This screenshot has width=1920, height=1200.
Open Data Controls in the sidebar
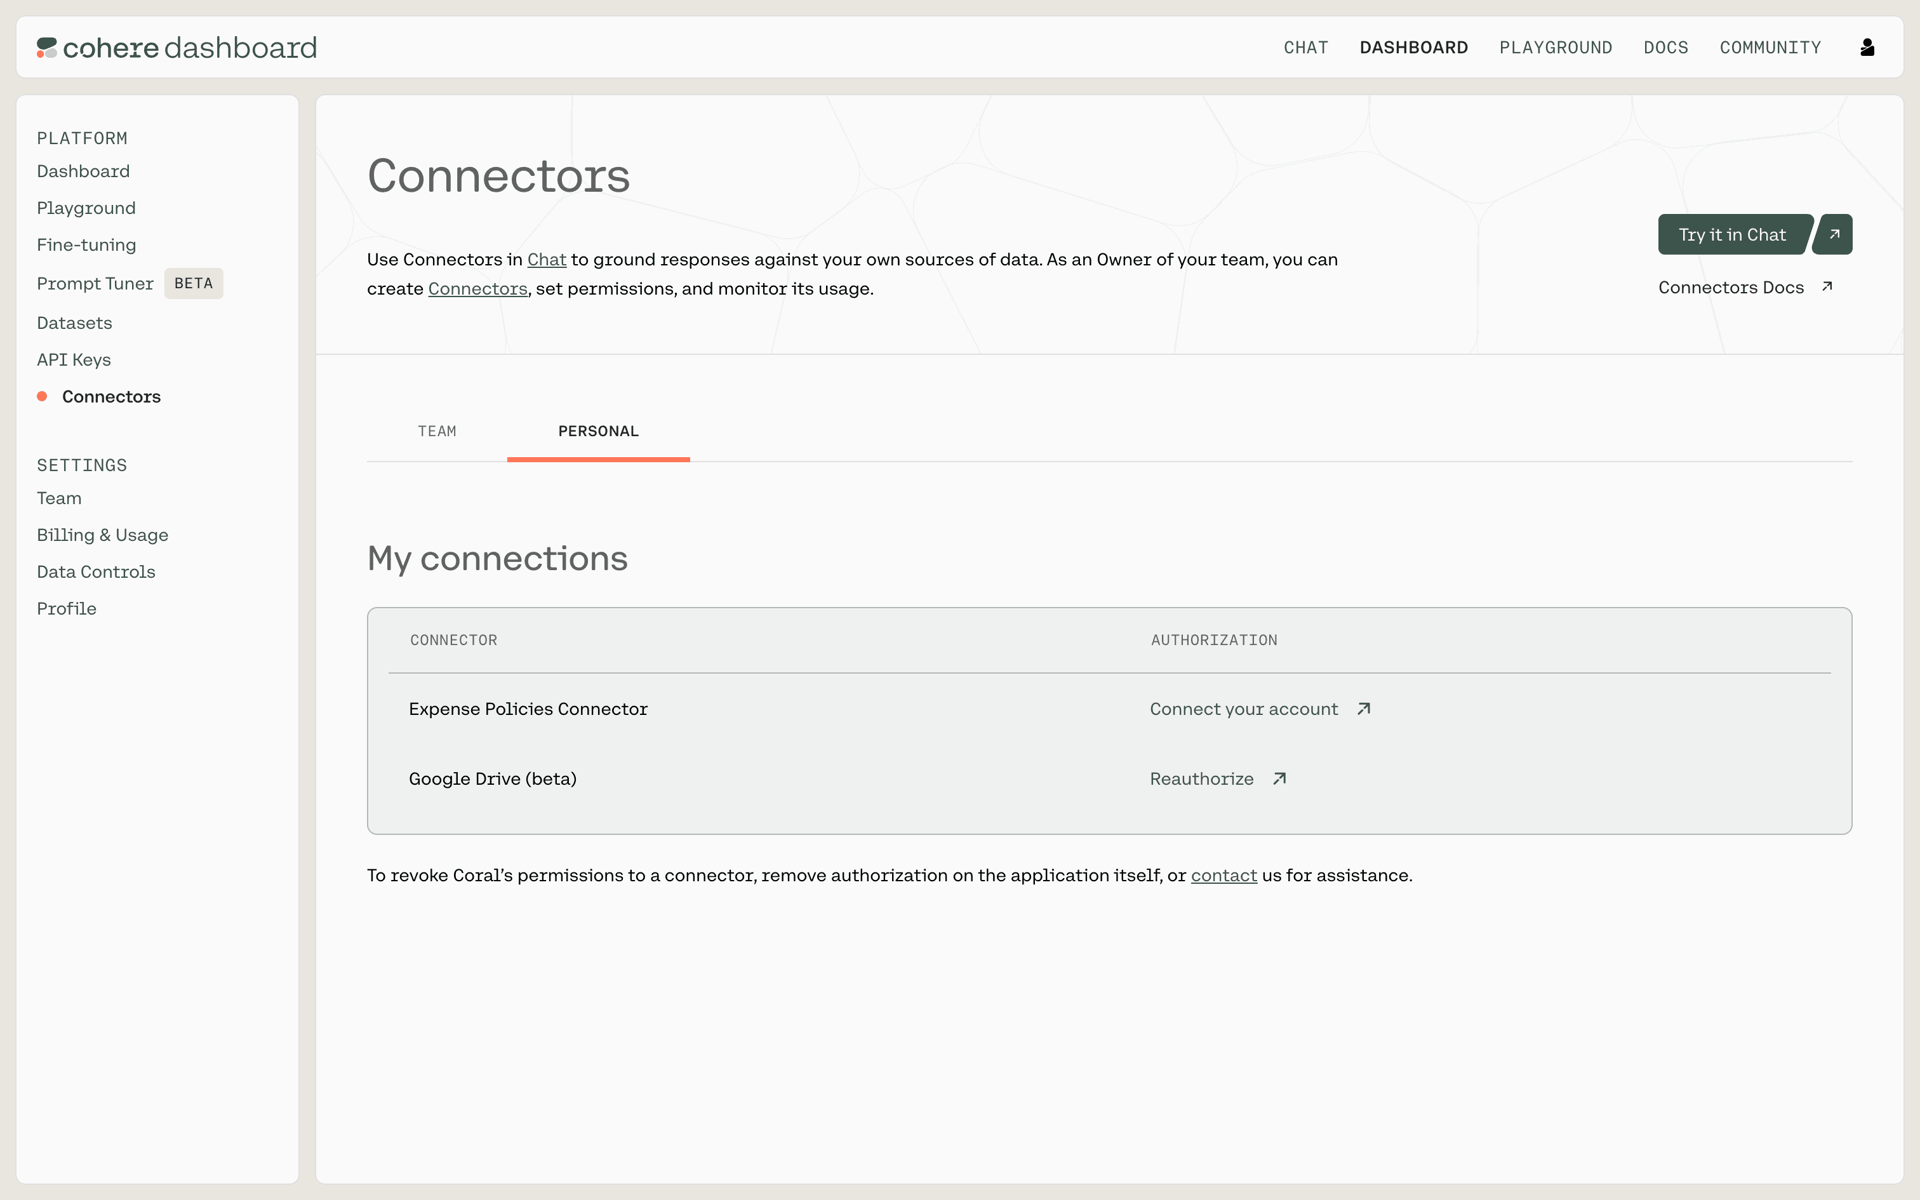(x=96, y=572)
